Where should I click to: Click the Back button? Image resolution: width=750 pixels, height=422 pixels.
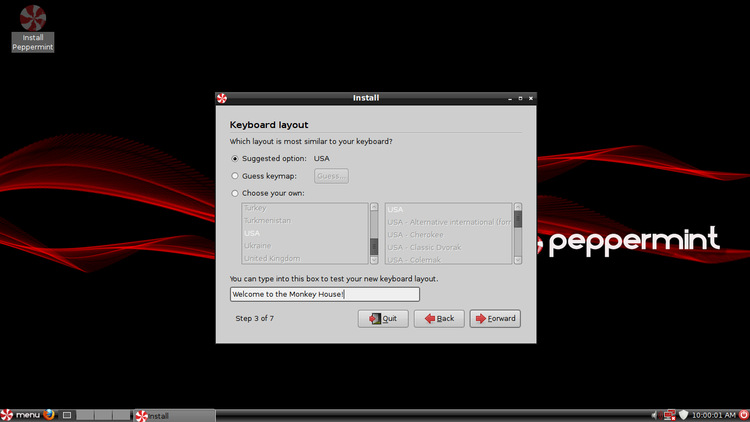439,319
